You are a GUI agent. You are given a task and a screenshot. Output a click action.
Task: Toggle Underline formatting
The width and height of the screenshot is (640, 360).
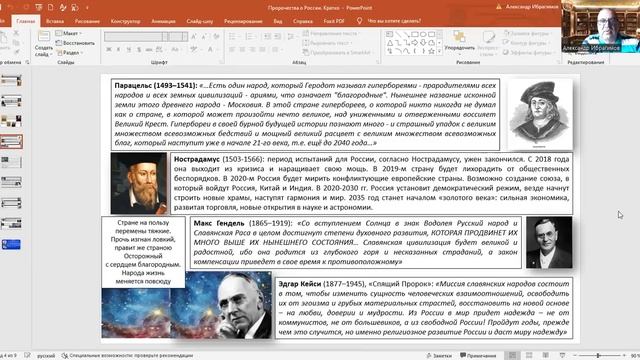129,49
